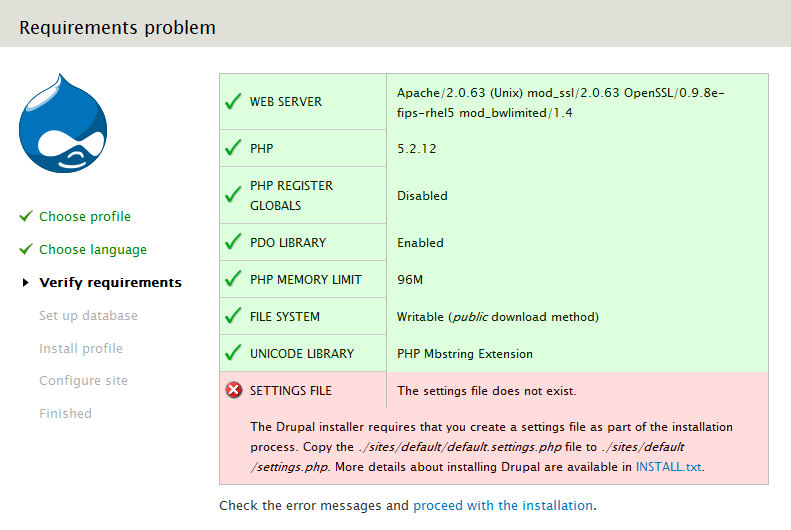Click the WEB SERVER label
Image resolution: width=791 pixels, height=530 pixels.
(286, 102)
